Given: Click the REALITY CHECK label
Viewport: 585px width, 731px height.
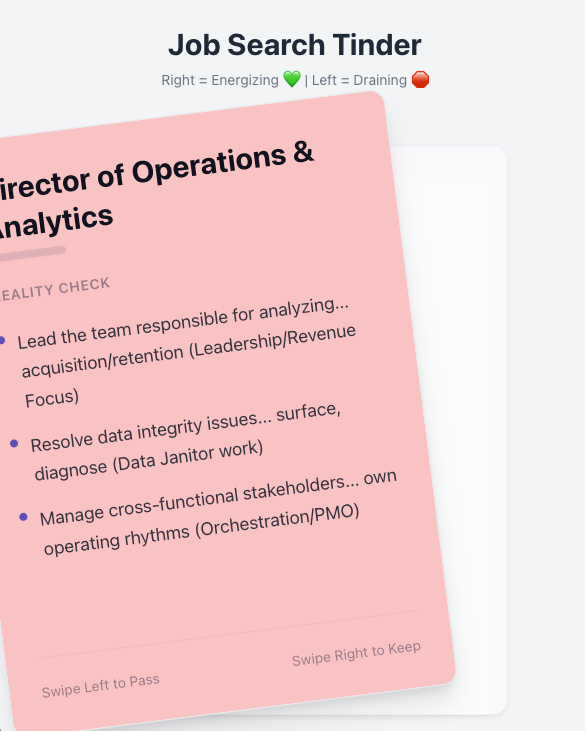Looking at the screenshot, I should tap(55, 289).
